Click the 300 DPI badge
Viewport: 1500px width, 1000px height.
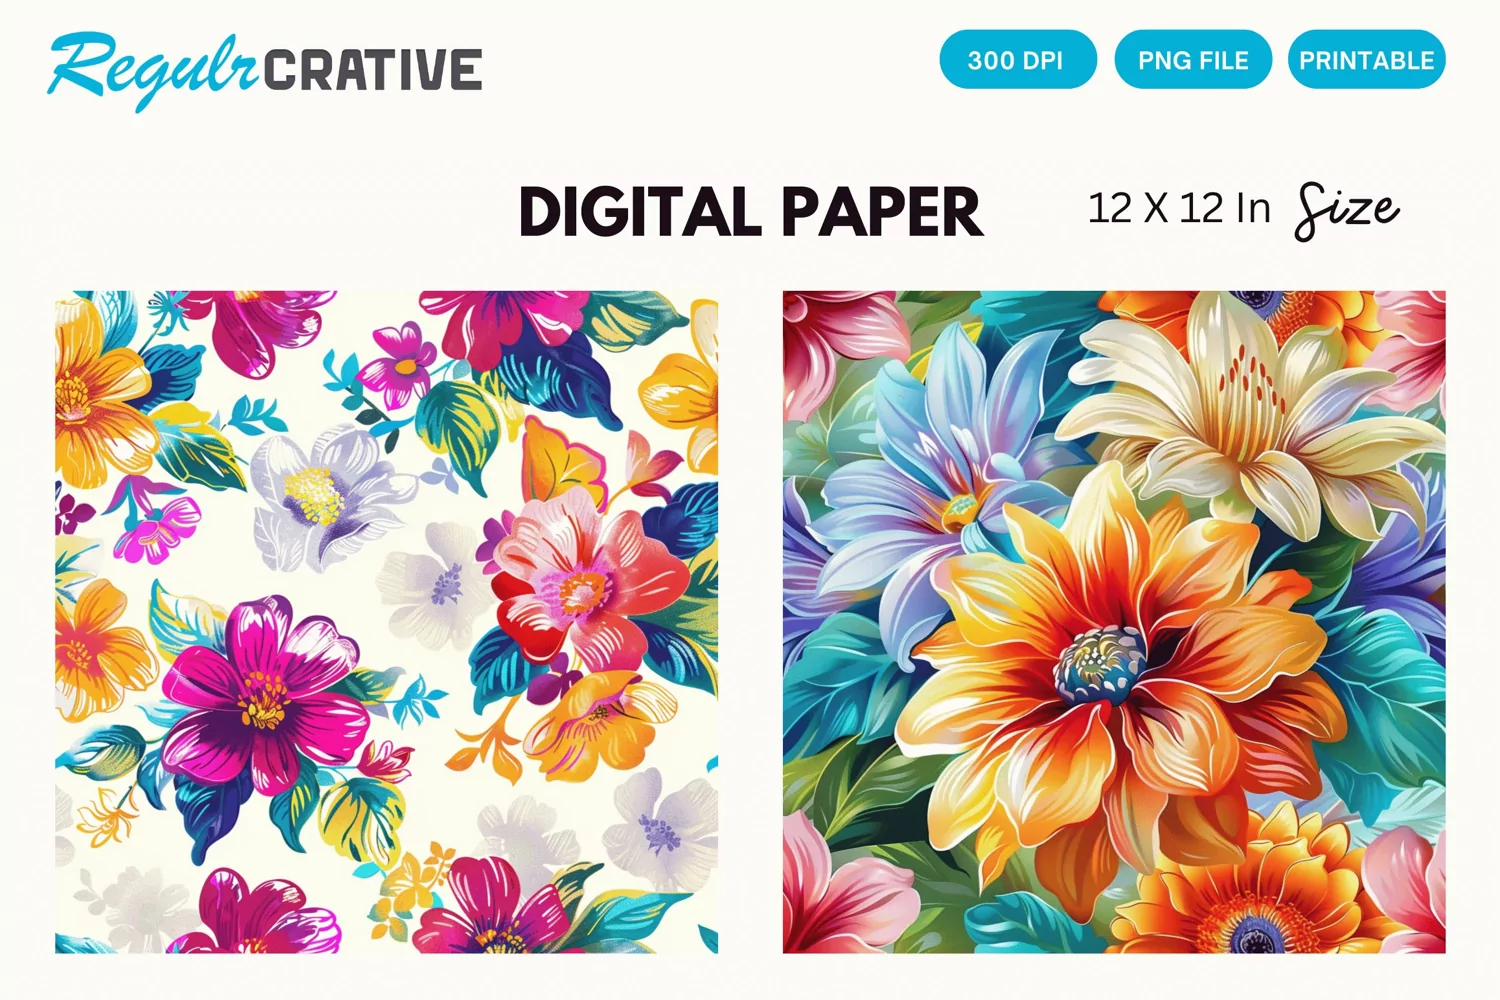tap(1018, 60)
